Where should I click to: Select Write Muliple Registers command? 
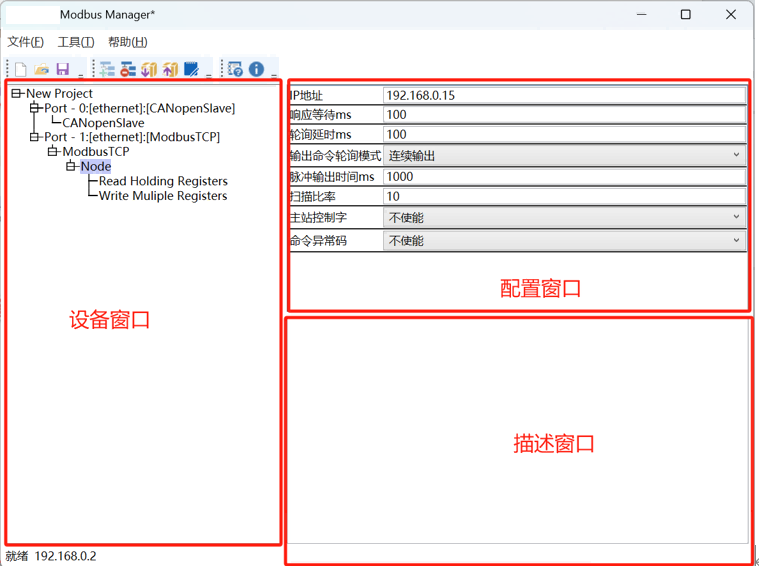(163, 196)
